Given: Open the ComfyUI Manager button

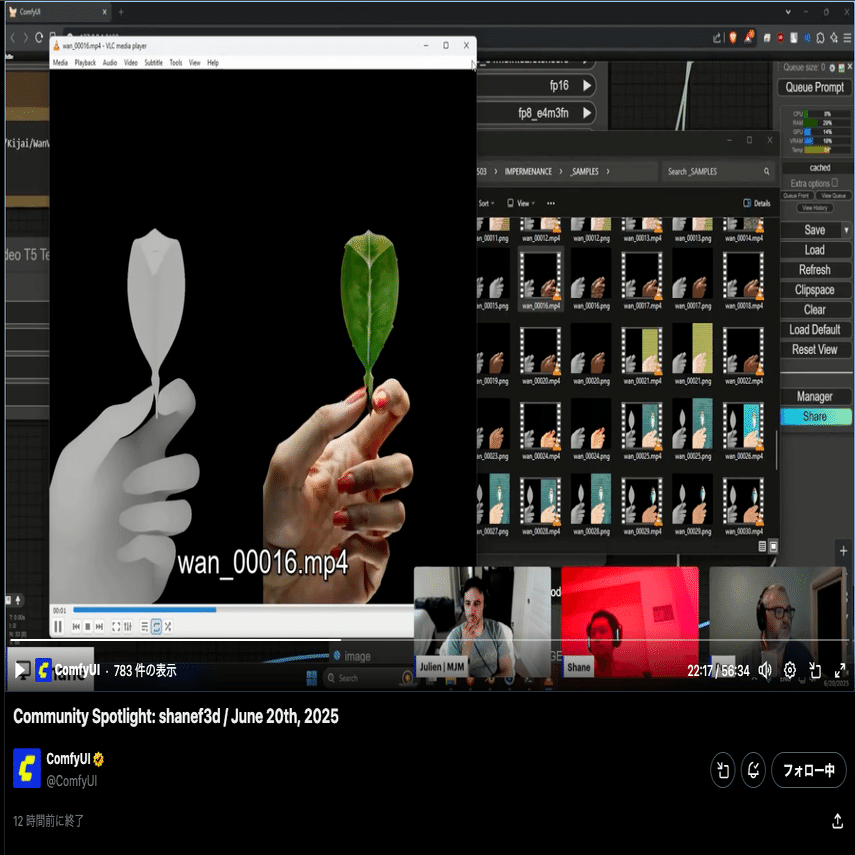Looking at the screenshot, I should click(815, 396).
